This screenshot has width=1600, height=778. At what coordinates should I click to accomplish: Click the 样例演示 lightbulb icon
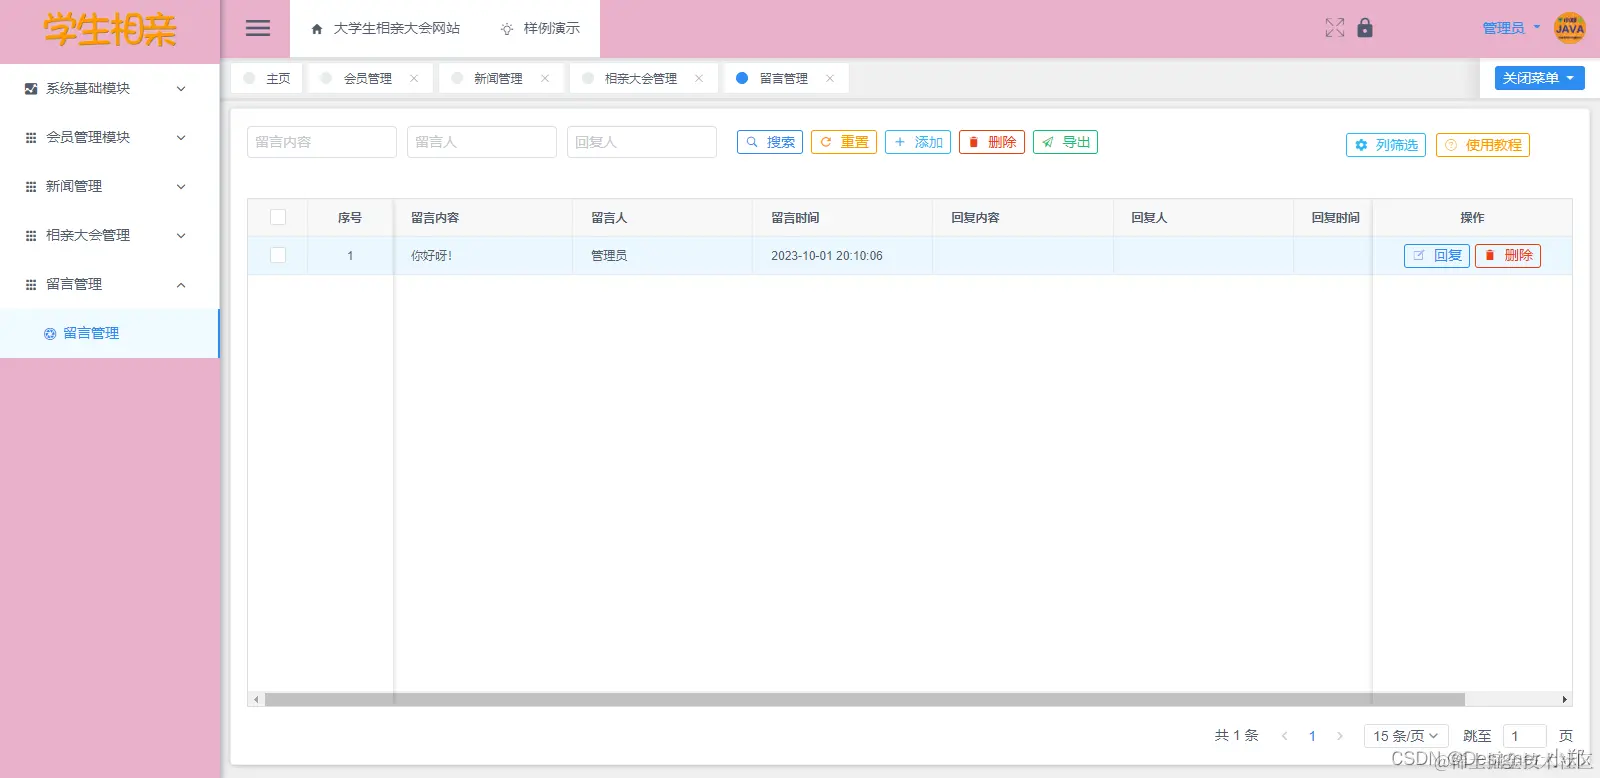tap(507, 29)
